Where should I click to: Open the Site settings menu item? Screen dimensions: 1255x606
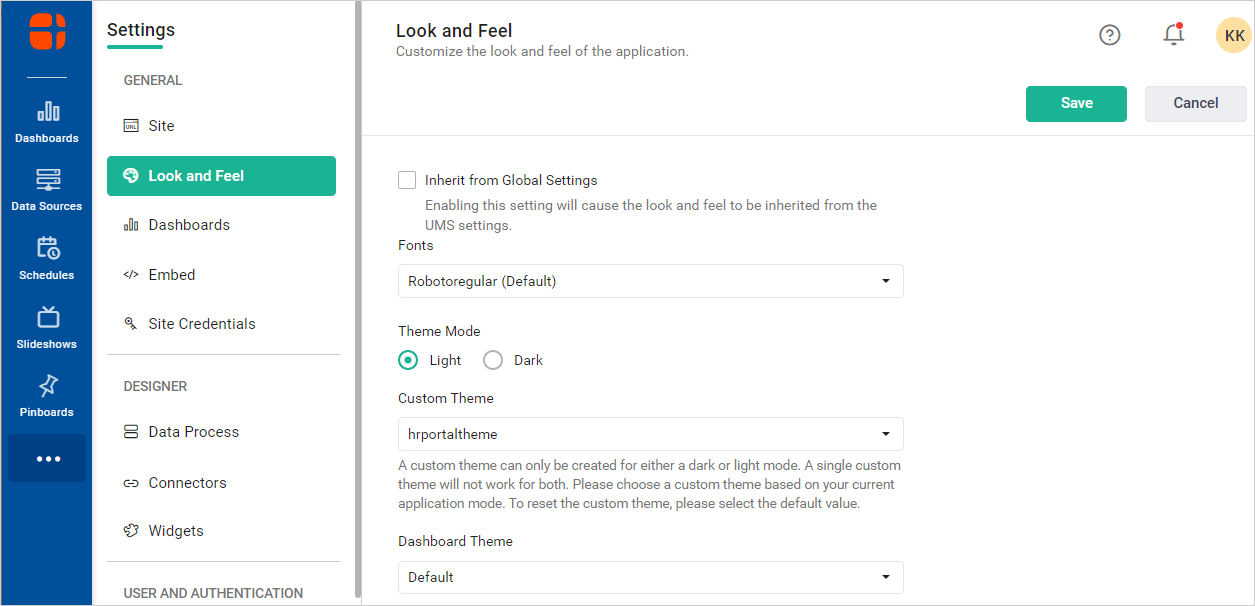point(161,126)
